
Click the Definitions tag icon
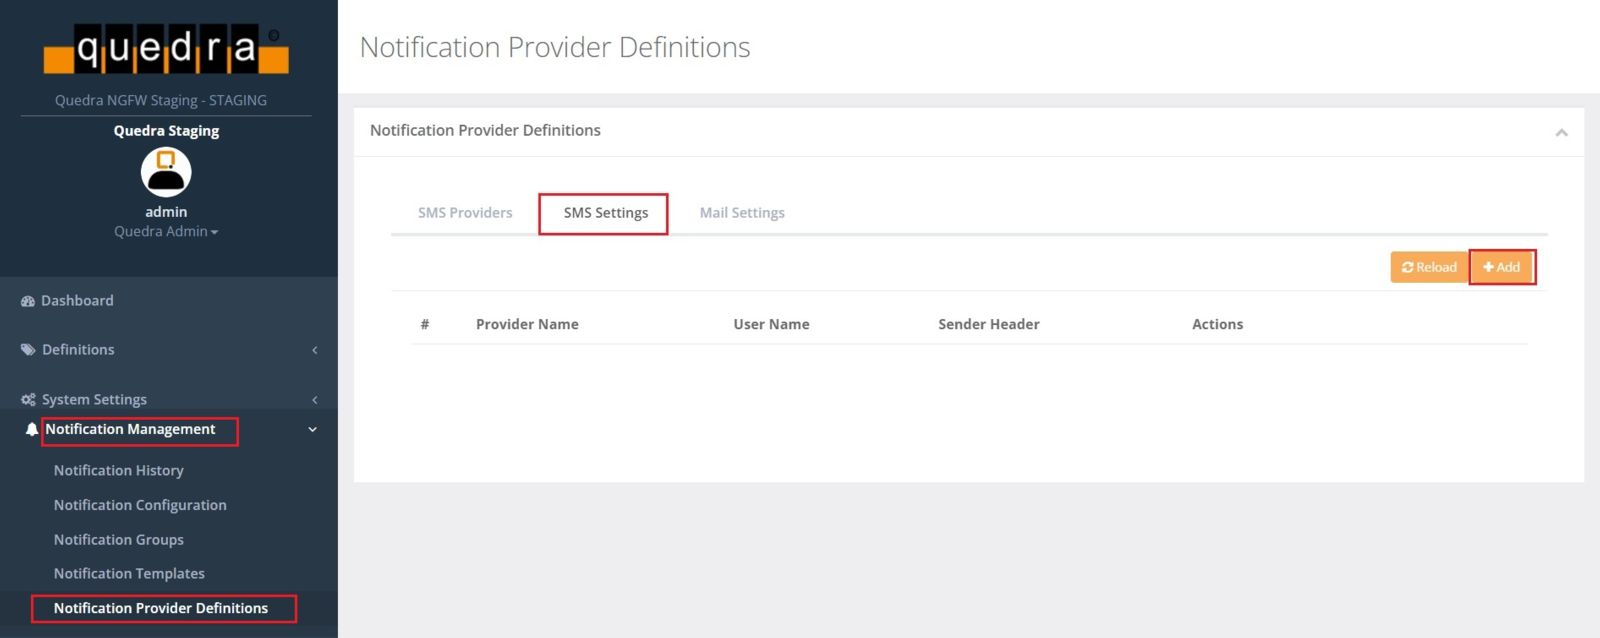click(x=28, y=350)
